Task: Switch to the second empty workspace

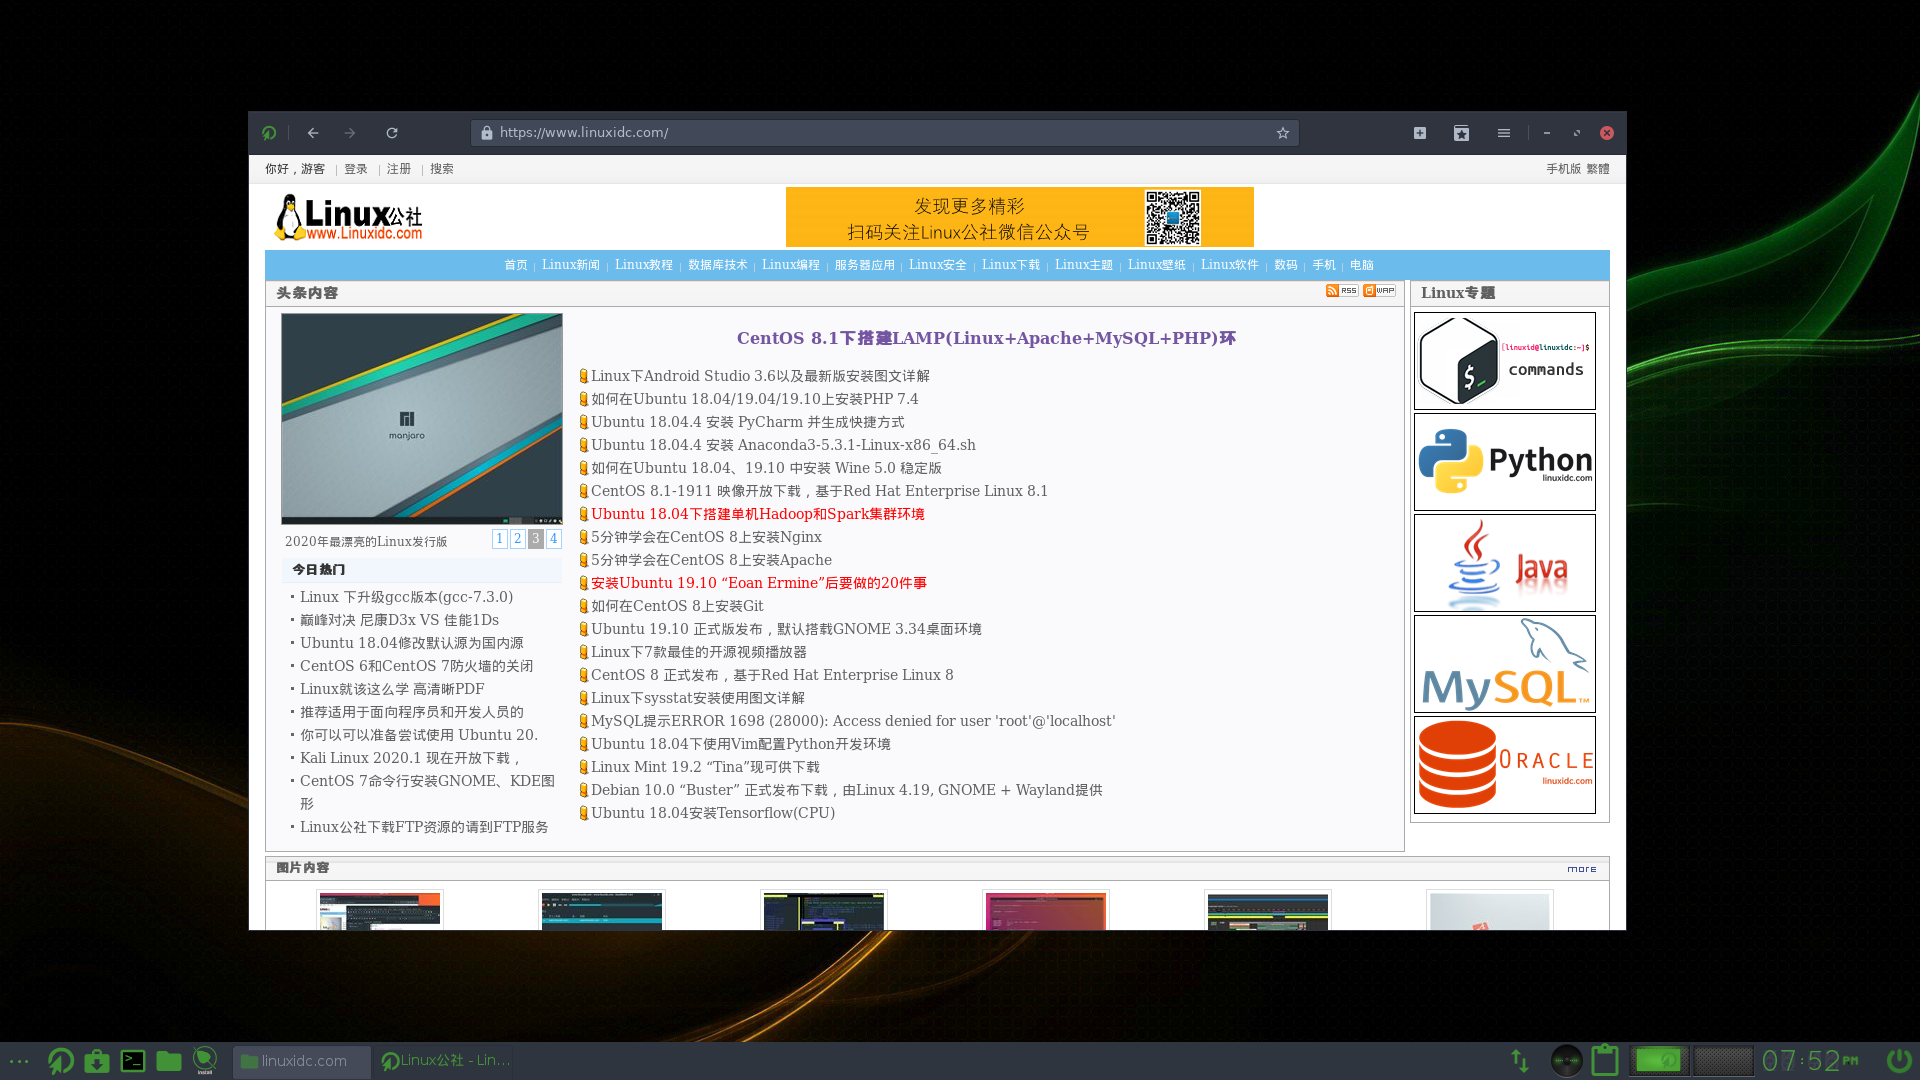Action: 1723,1061
